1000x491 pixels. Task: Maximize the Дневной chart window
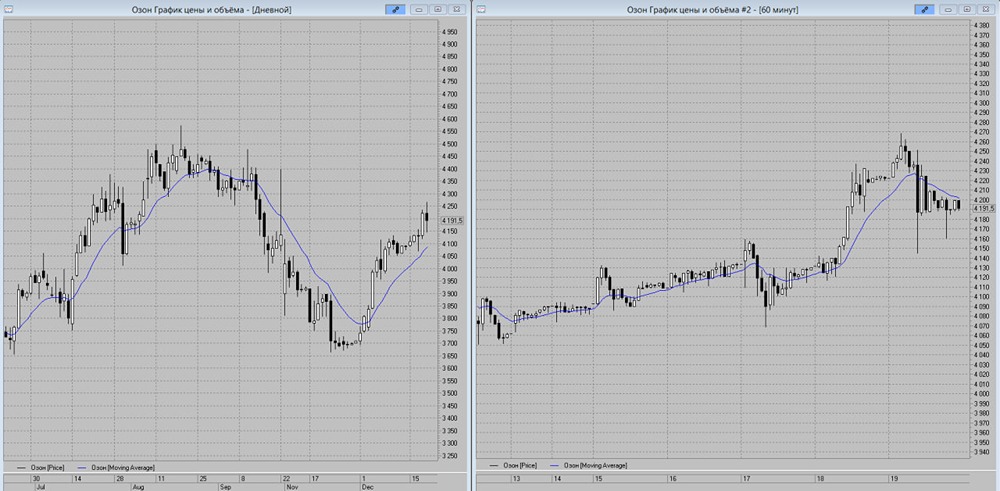click(x=438, y=10)
